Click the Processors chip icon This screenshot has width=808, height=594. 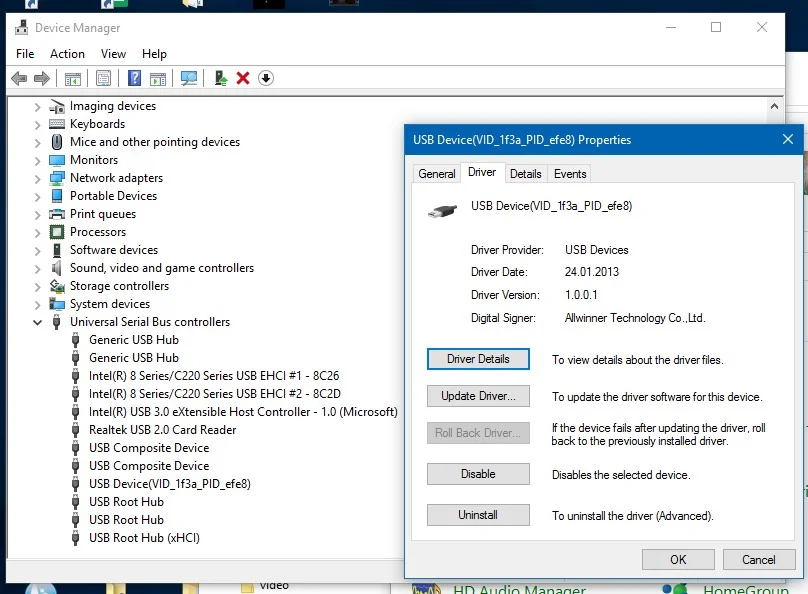click(57, 232)
